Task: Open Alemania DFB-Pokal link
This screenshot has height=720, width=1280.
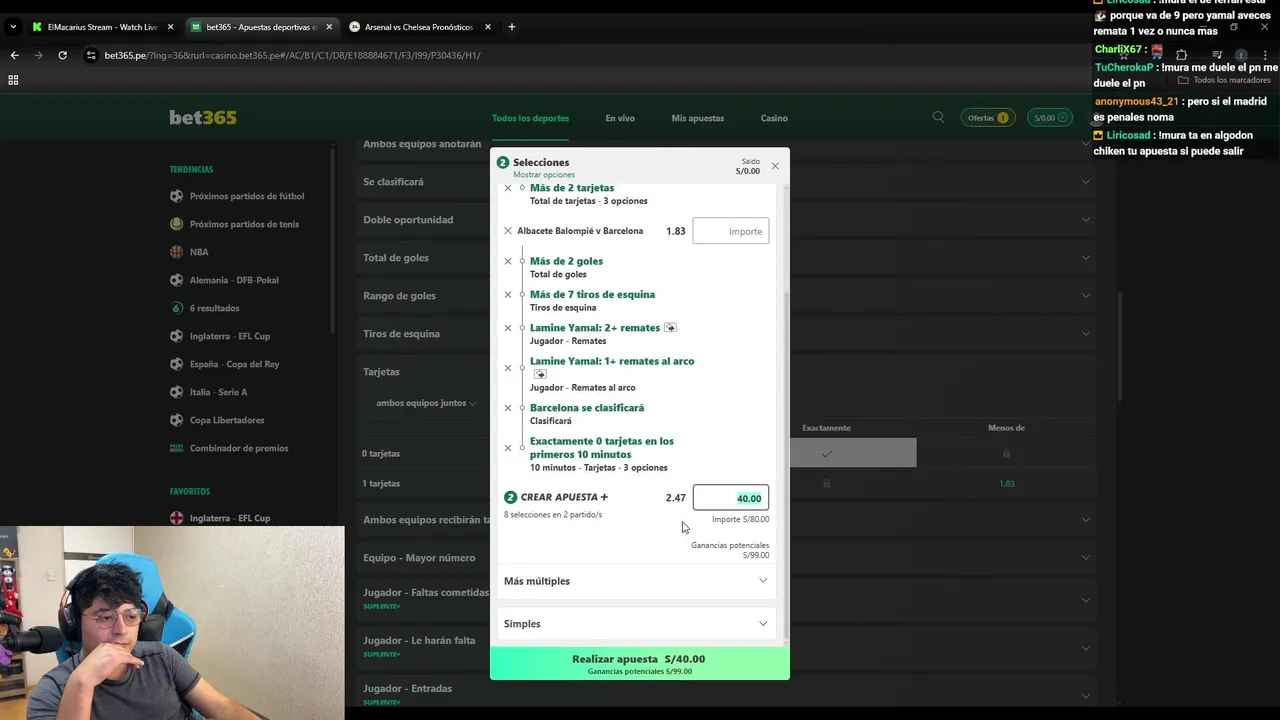Action: tap(233, 280)
